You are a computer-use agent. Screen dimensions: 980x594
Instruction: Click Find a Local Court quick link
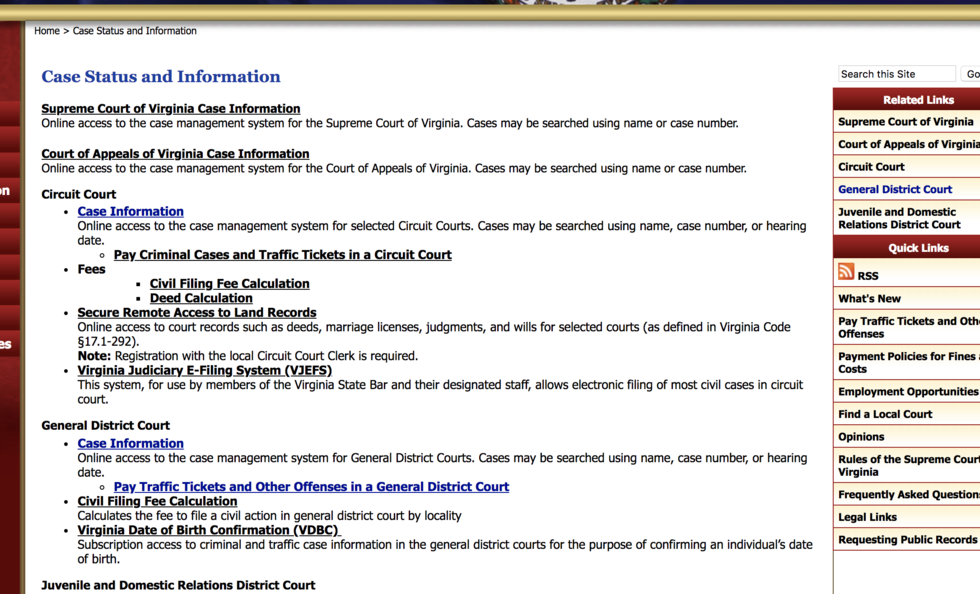[x=885, y=414]
